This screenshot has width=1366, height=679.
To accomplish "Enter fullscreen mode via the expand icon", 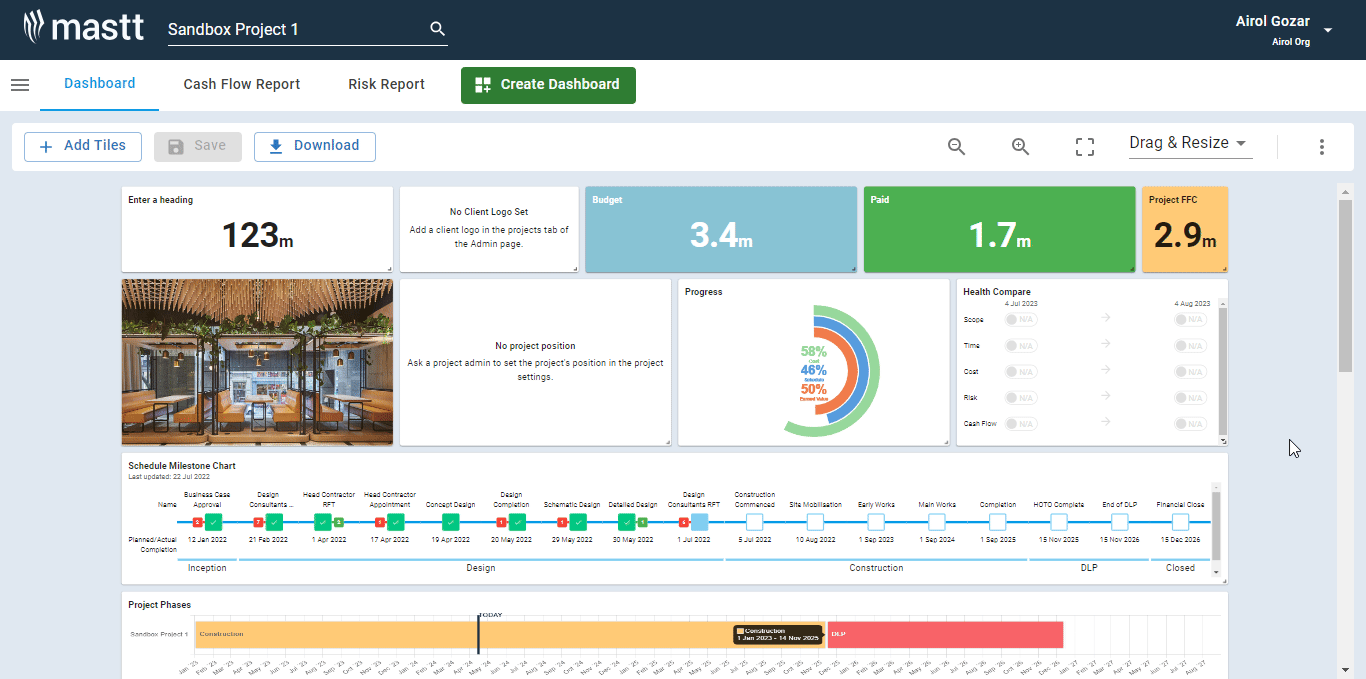I will (x=1084, y=146).
